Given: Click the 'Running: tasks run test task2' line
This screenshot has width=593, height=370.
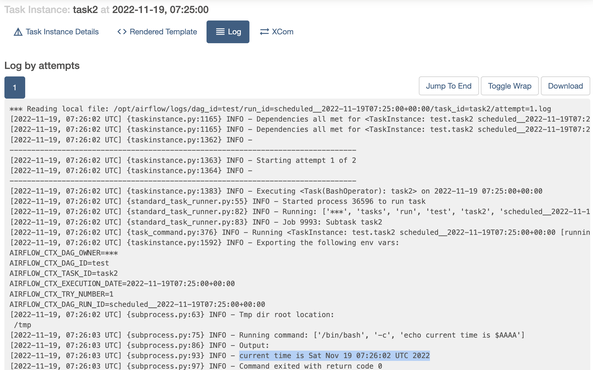Looking at the screenshot, I should point(300,211).
